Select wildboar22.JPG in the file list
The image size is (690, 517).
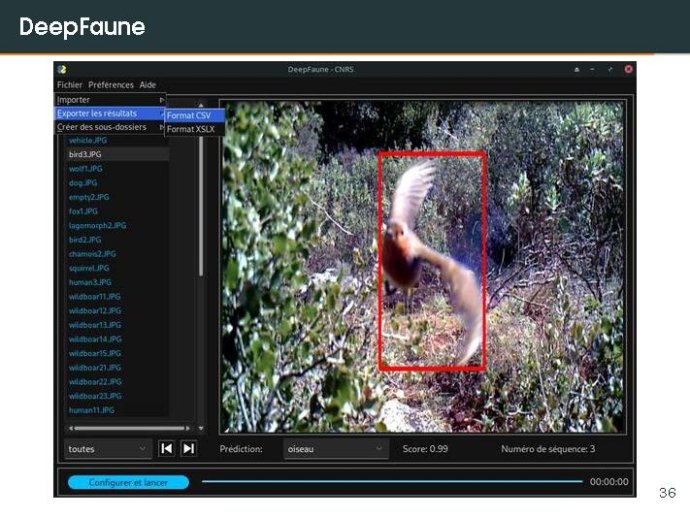point(95,382)
